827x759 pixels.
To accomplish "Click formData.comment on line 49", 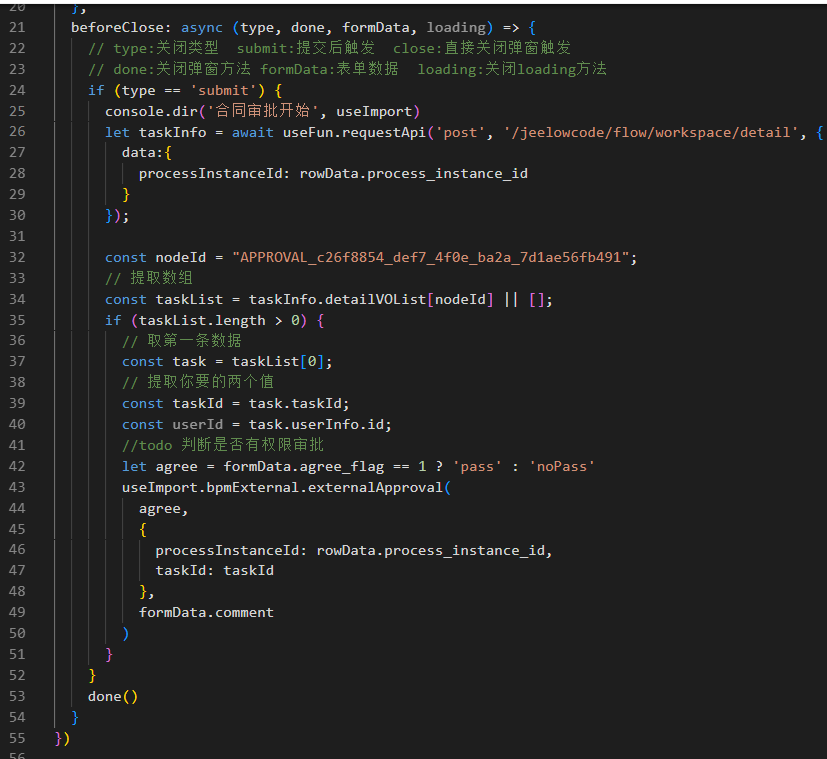I will point(206,612).
